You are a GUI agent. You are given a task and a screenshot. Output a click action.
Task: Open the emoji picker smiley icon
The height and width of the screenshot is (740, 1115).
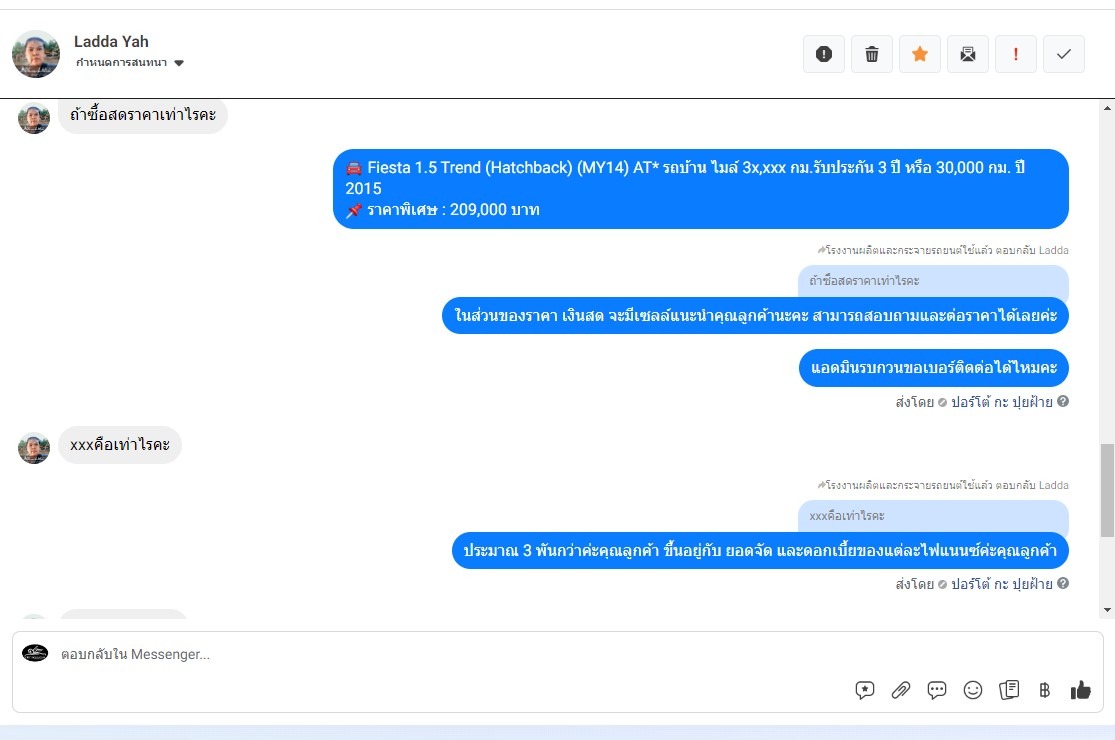[x=973, y=690]
